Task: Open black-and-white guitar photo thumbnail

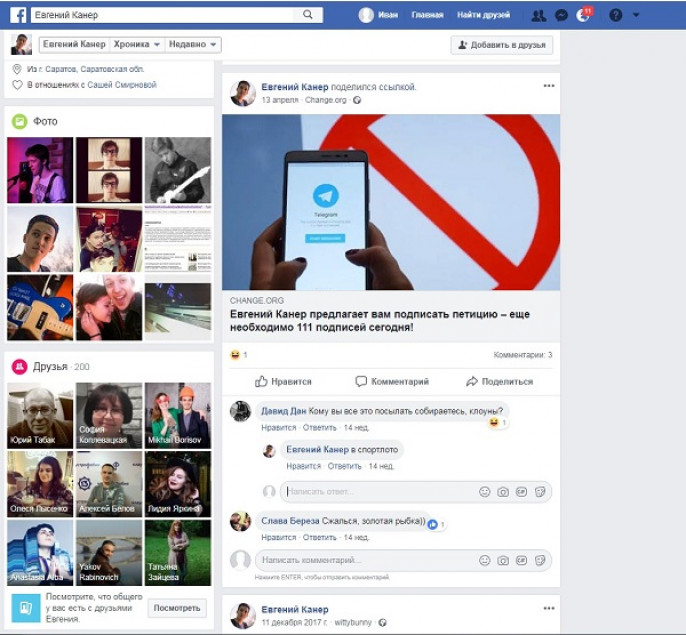Action: (178, 170)
